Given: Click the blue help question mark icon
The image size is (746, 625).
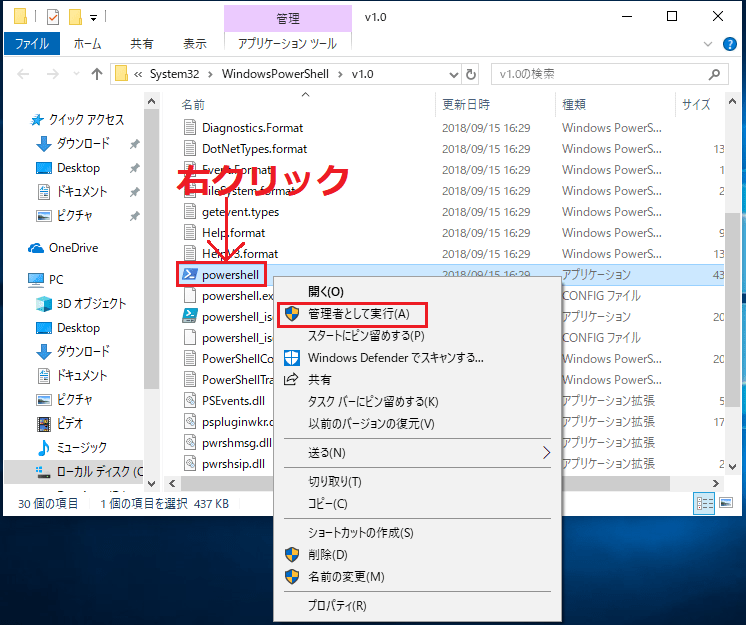Looking at the screenshot, I should point(729,44).
